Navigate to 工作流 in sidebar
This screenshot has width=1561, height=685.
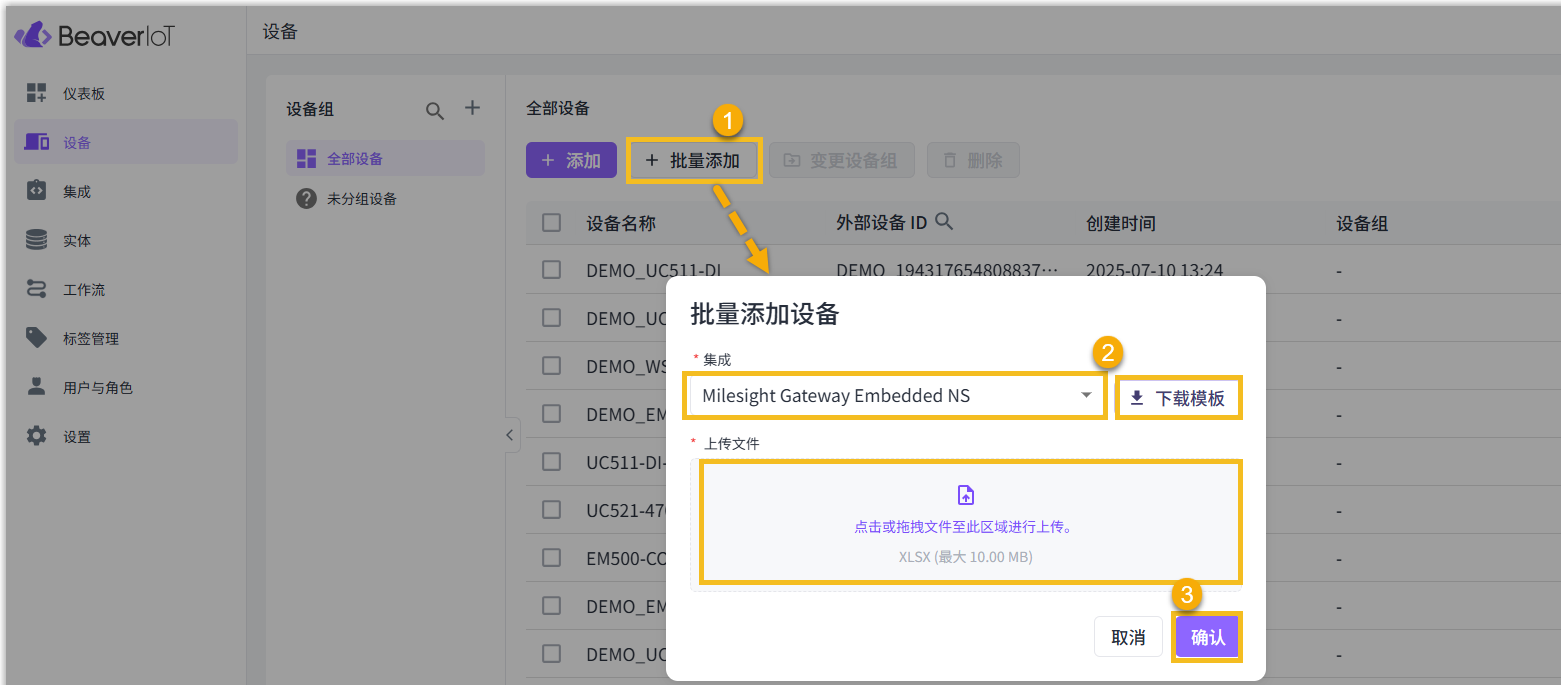[x=84, y=290]
